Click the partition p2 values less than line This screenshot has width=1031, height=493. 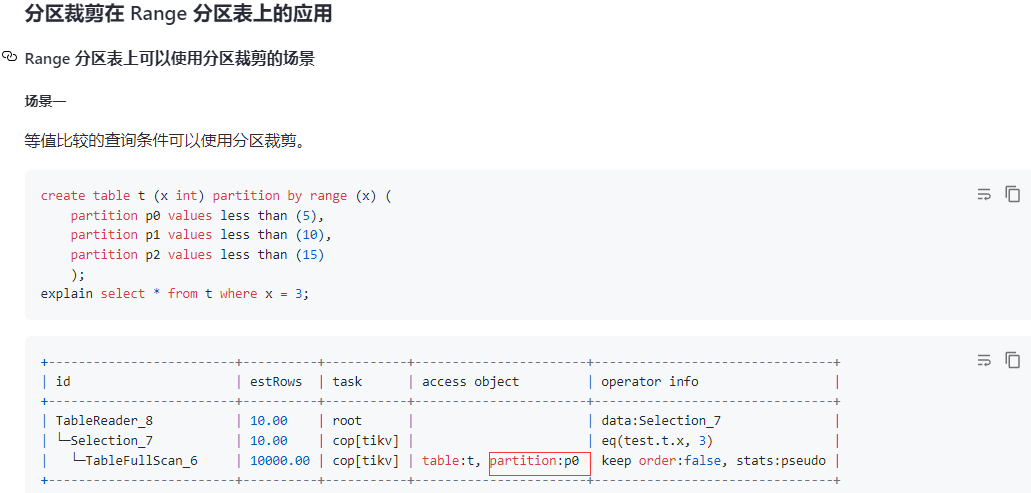click(x=198, y=254)
